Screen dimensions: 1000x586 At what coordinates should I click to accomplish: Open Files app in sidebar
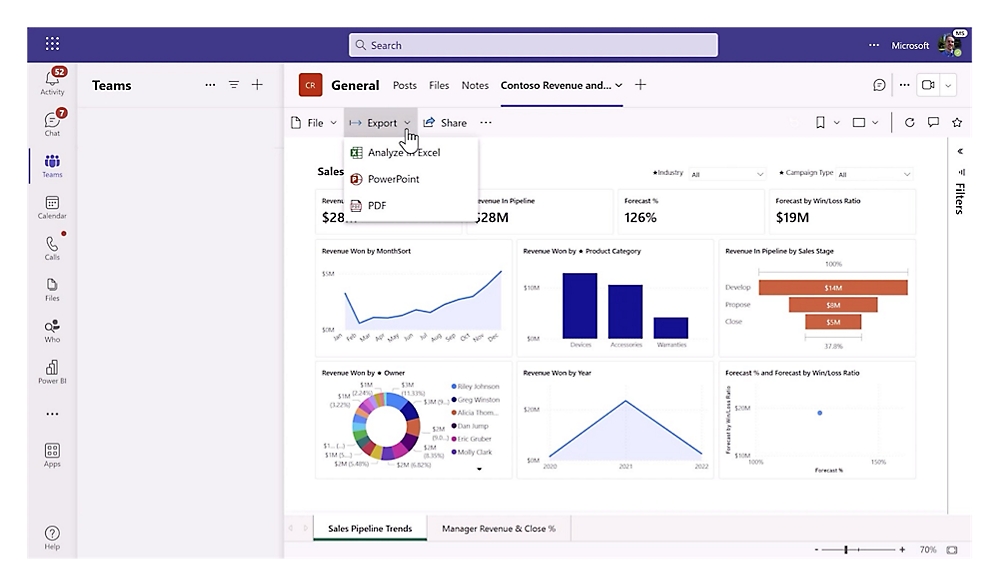tap(52, 289)
